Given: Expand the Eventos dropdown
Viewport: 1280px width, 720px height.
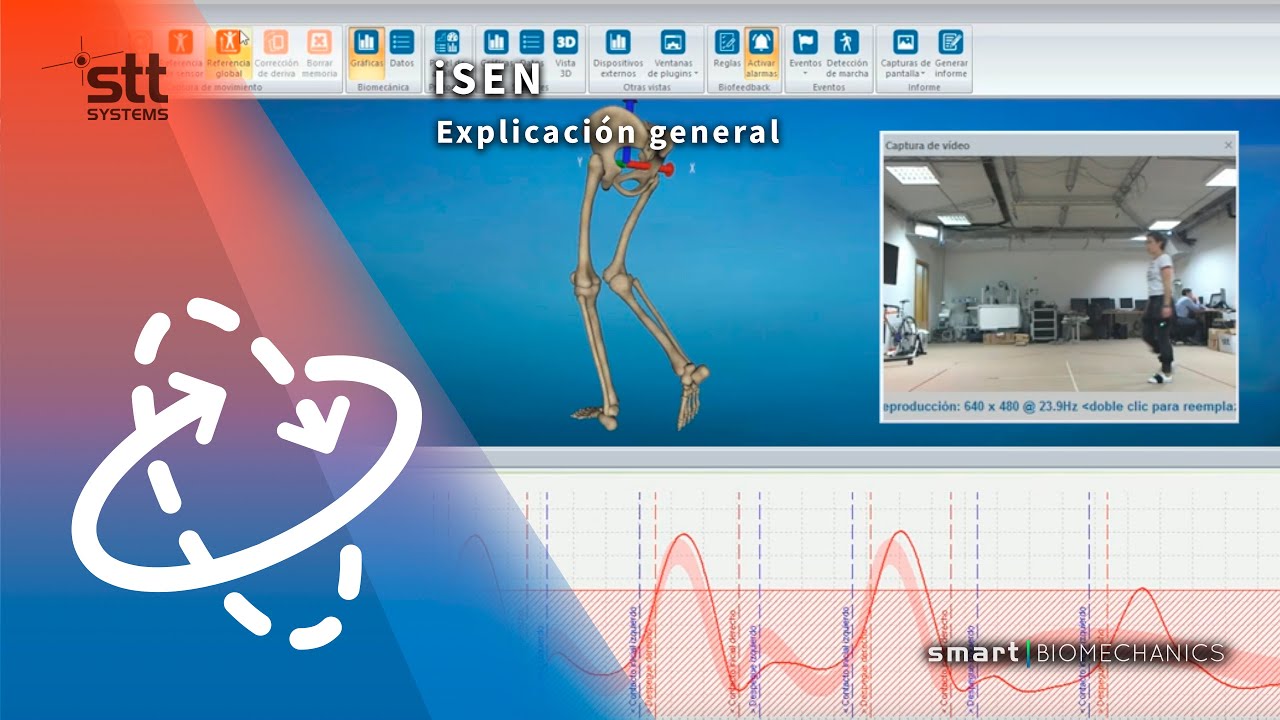Looking at the screenshot, I should click(805, 54).
